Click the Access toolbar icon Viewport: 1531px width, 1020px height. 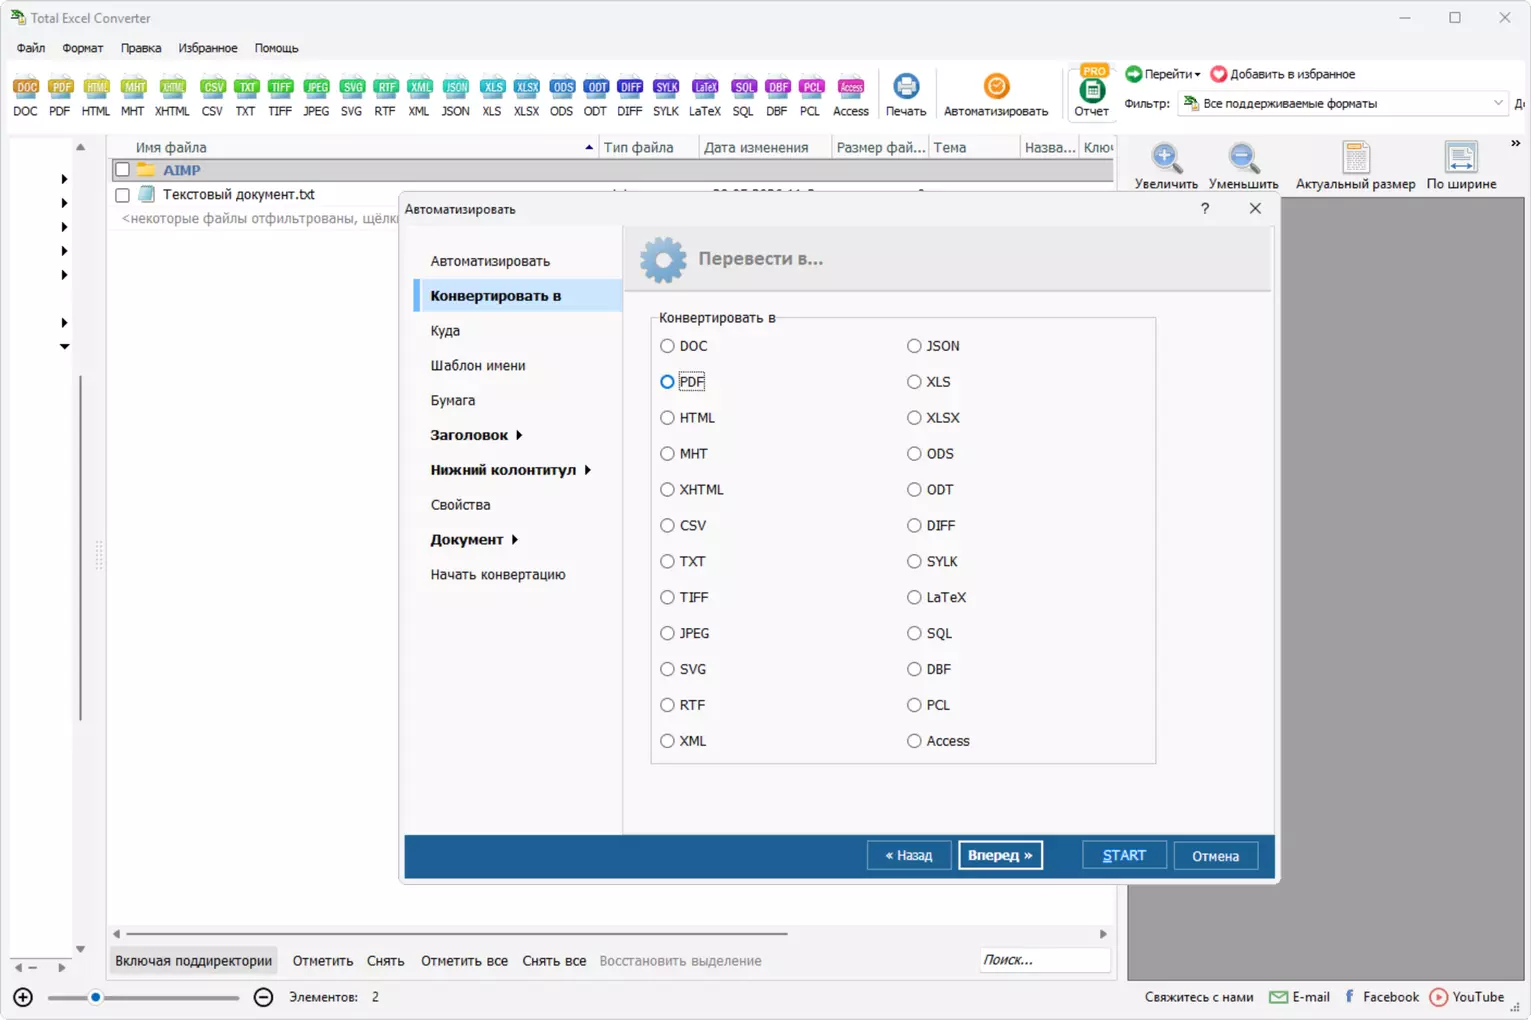point(851,96)
